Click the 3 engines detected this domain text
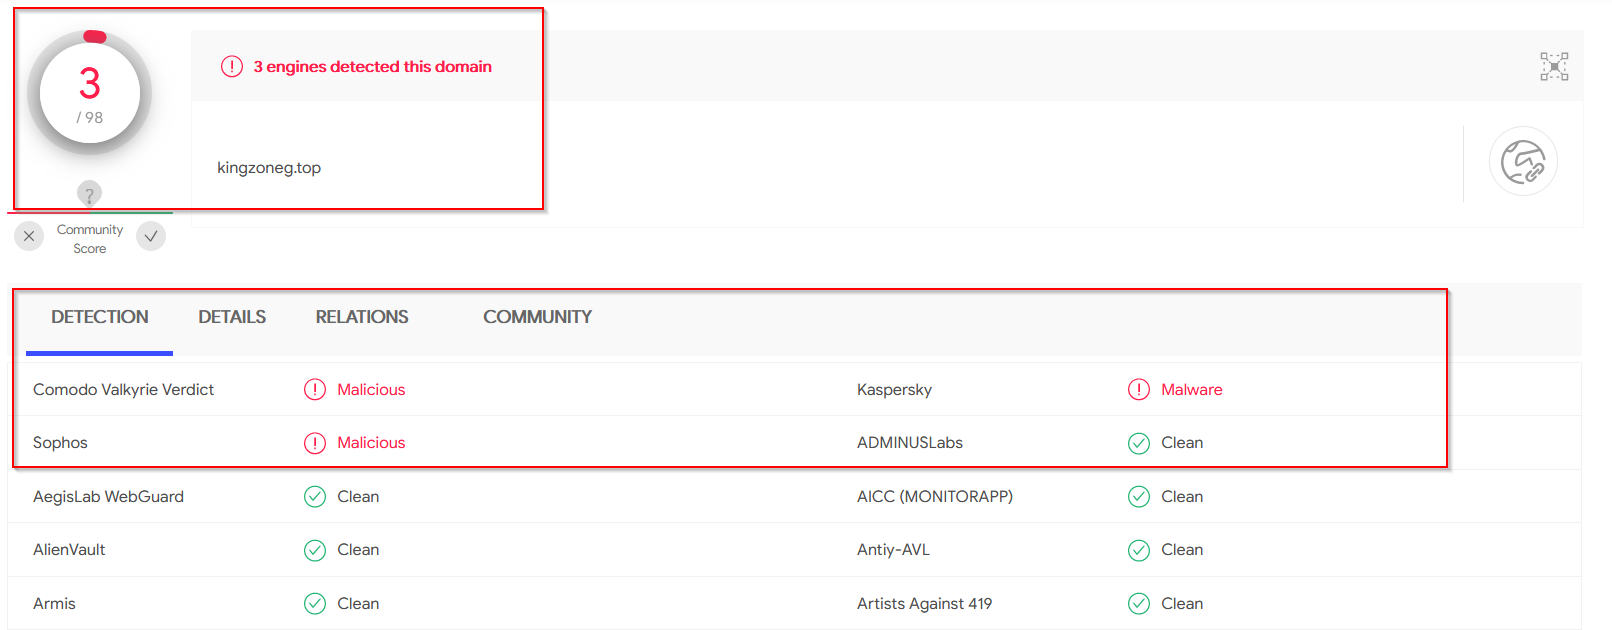Image resolution: width=1612 pixels, height=630 pixels. pyautogui.click(x=372, y=67)
